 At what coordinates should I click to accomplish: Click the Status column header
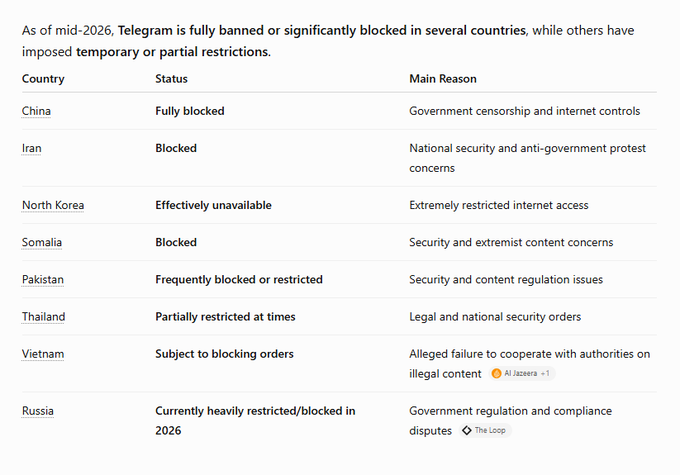[171, 79]
